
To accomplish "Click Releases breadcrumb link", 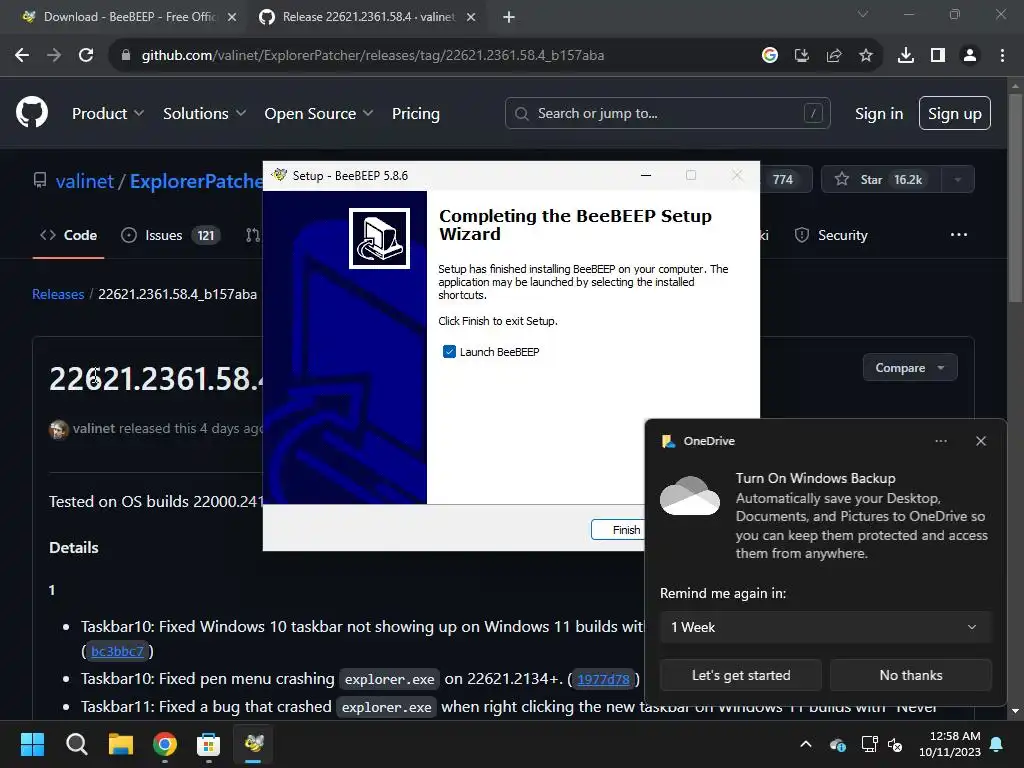I will (x=58, y=295).
